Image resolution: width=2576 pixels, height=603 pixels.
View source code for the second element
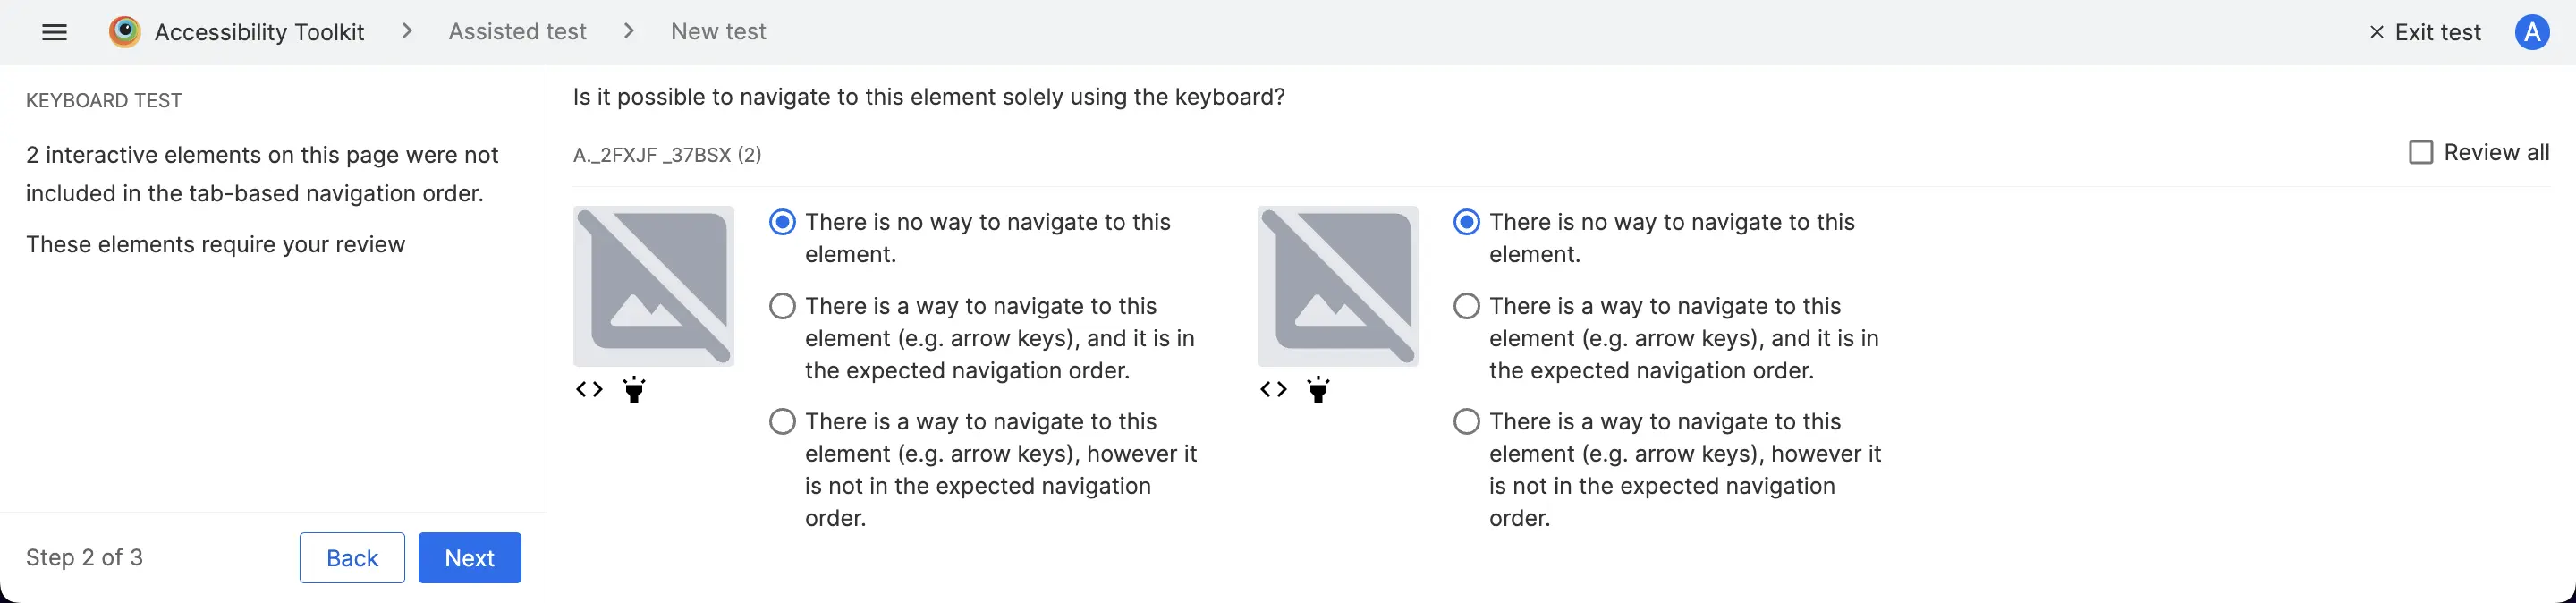tap(1273, 390)
